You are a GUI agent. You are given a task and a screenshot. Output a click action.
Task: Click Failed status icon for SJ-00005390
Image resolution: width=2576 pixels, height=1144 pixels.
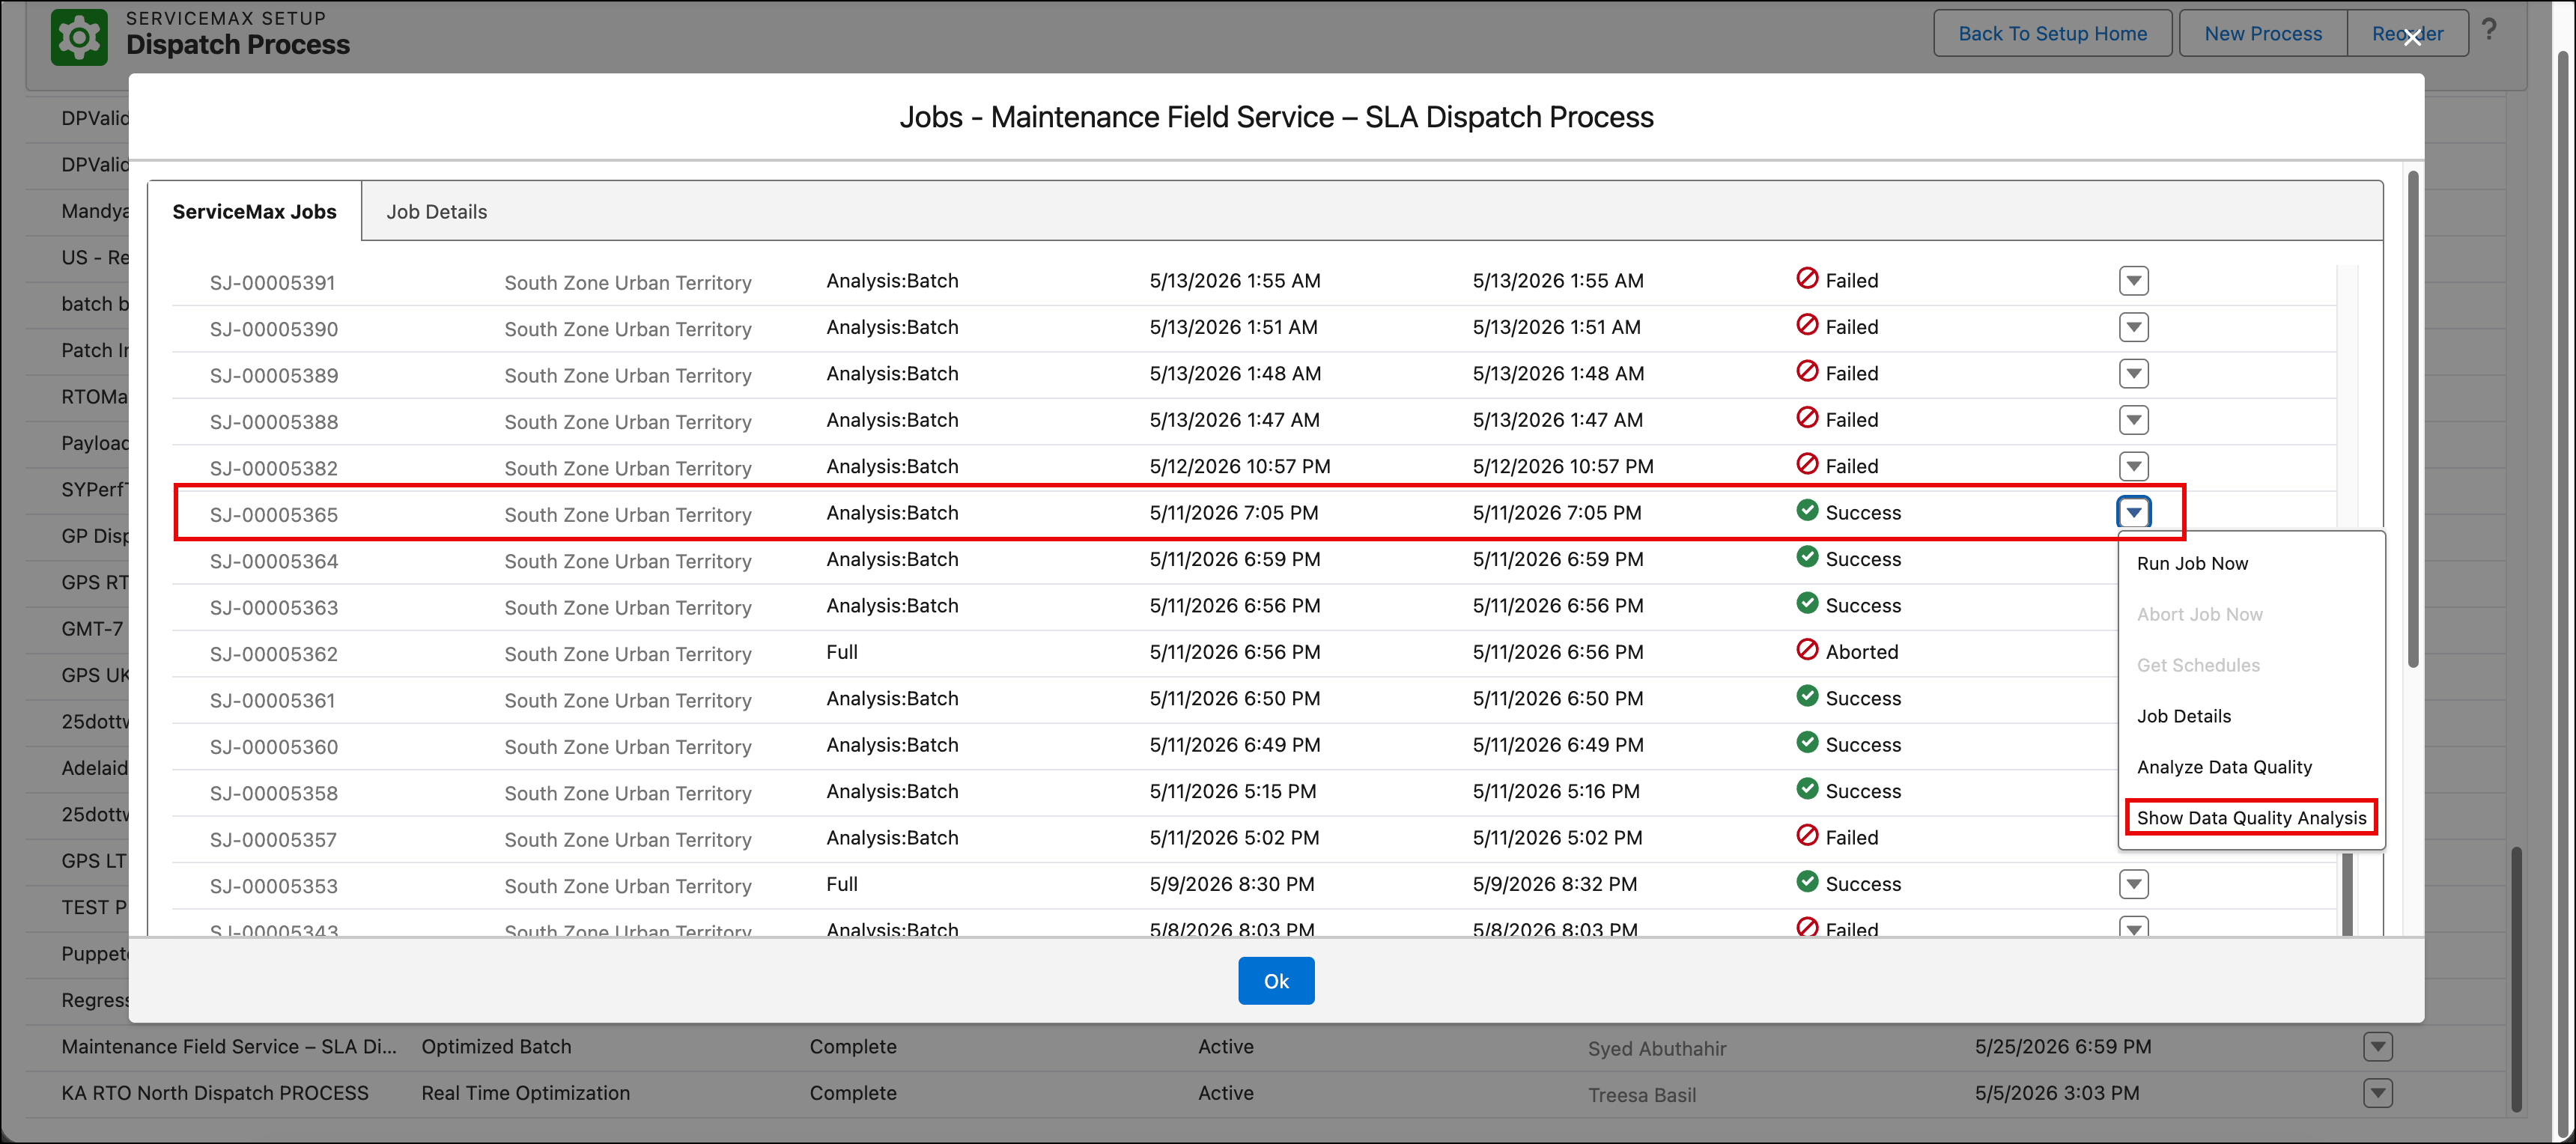coord(1807,325)
